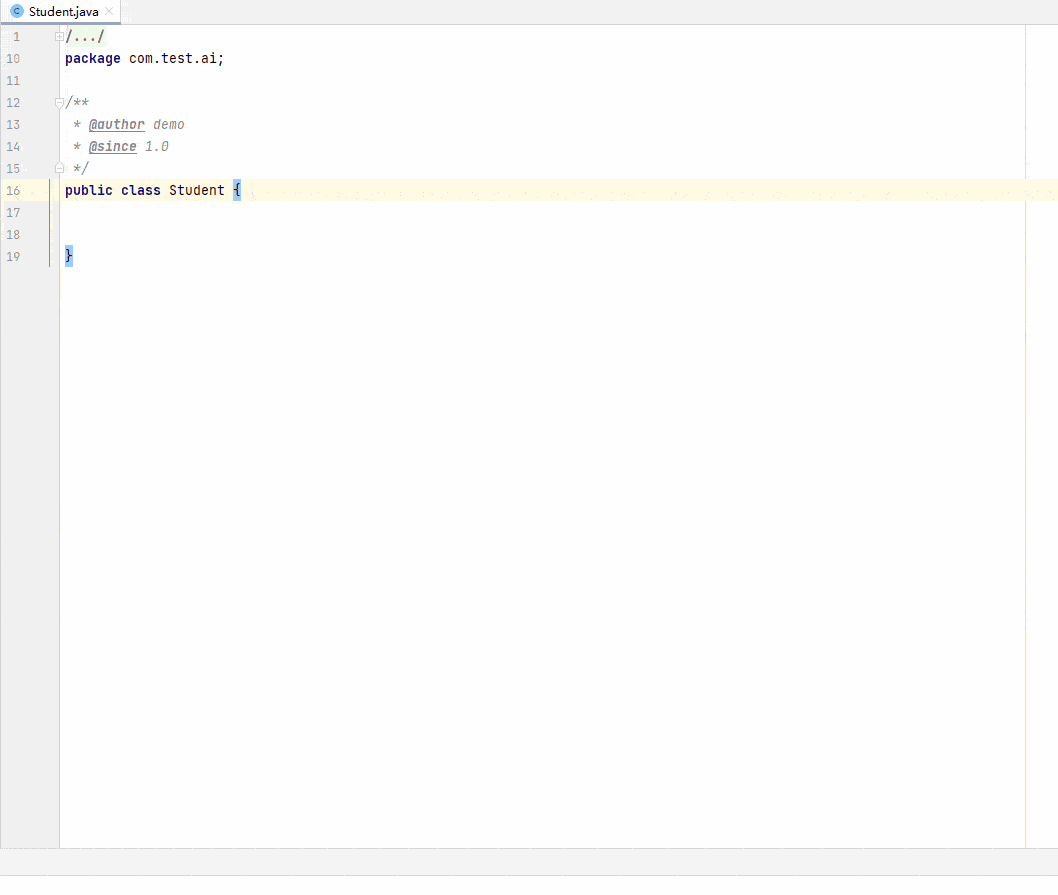This screenshot has width=1058, height=895.
Task: Click the '*/' comment end on line 15
Action: point(81,168)
